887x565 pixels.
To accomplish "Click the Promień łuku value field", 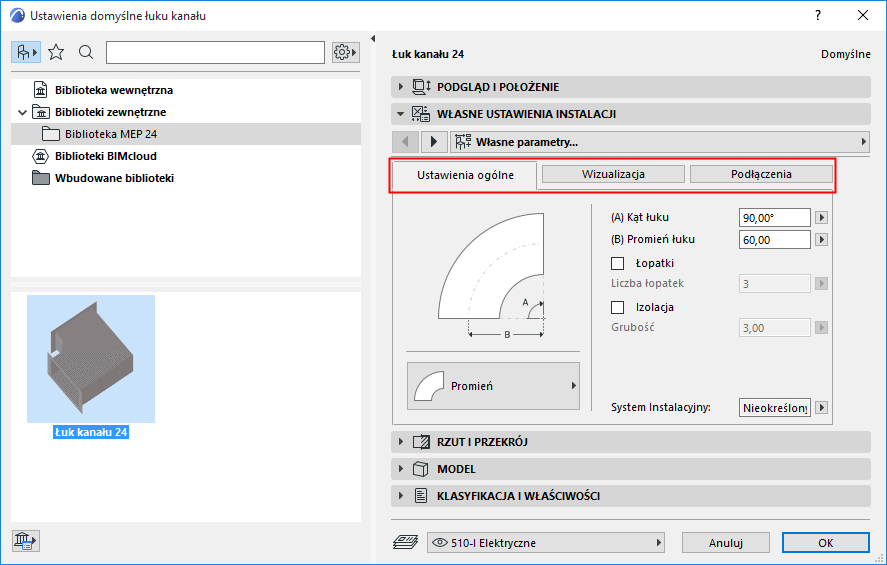I will [774, 239].
